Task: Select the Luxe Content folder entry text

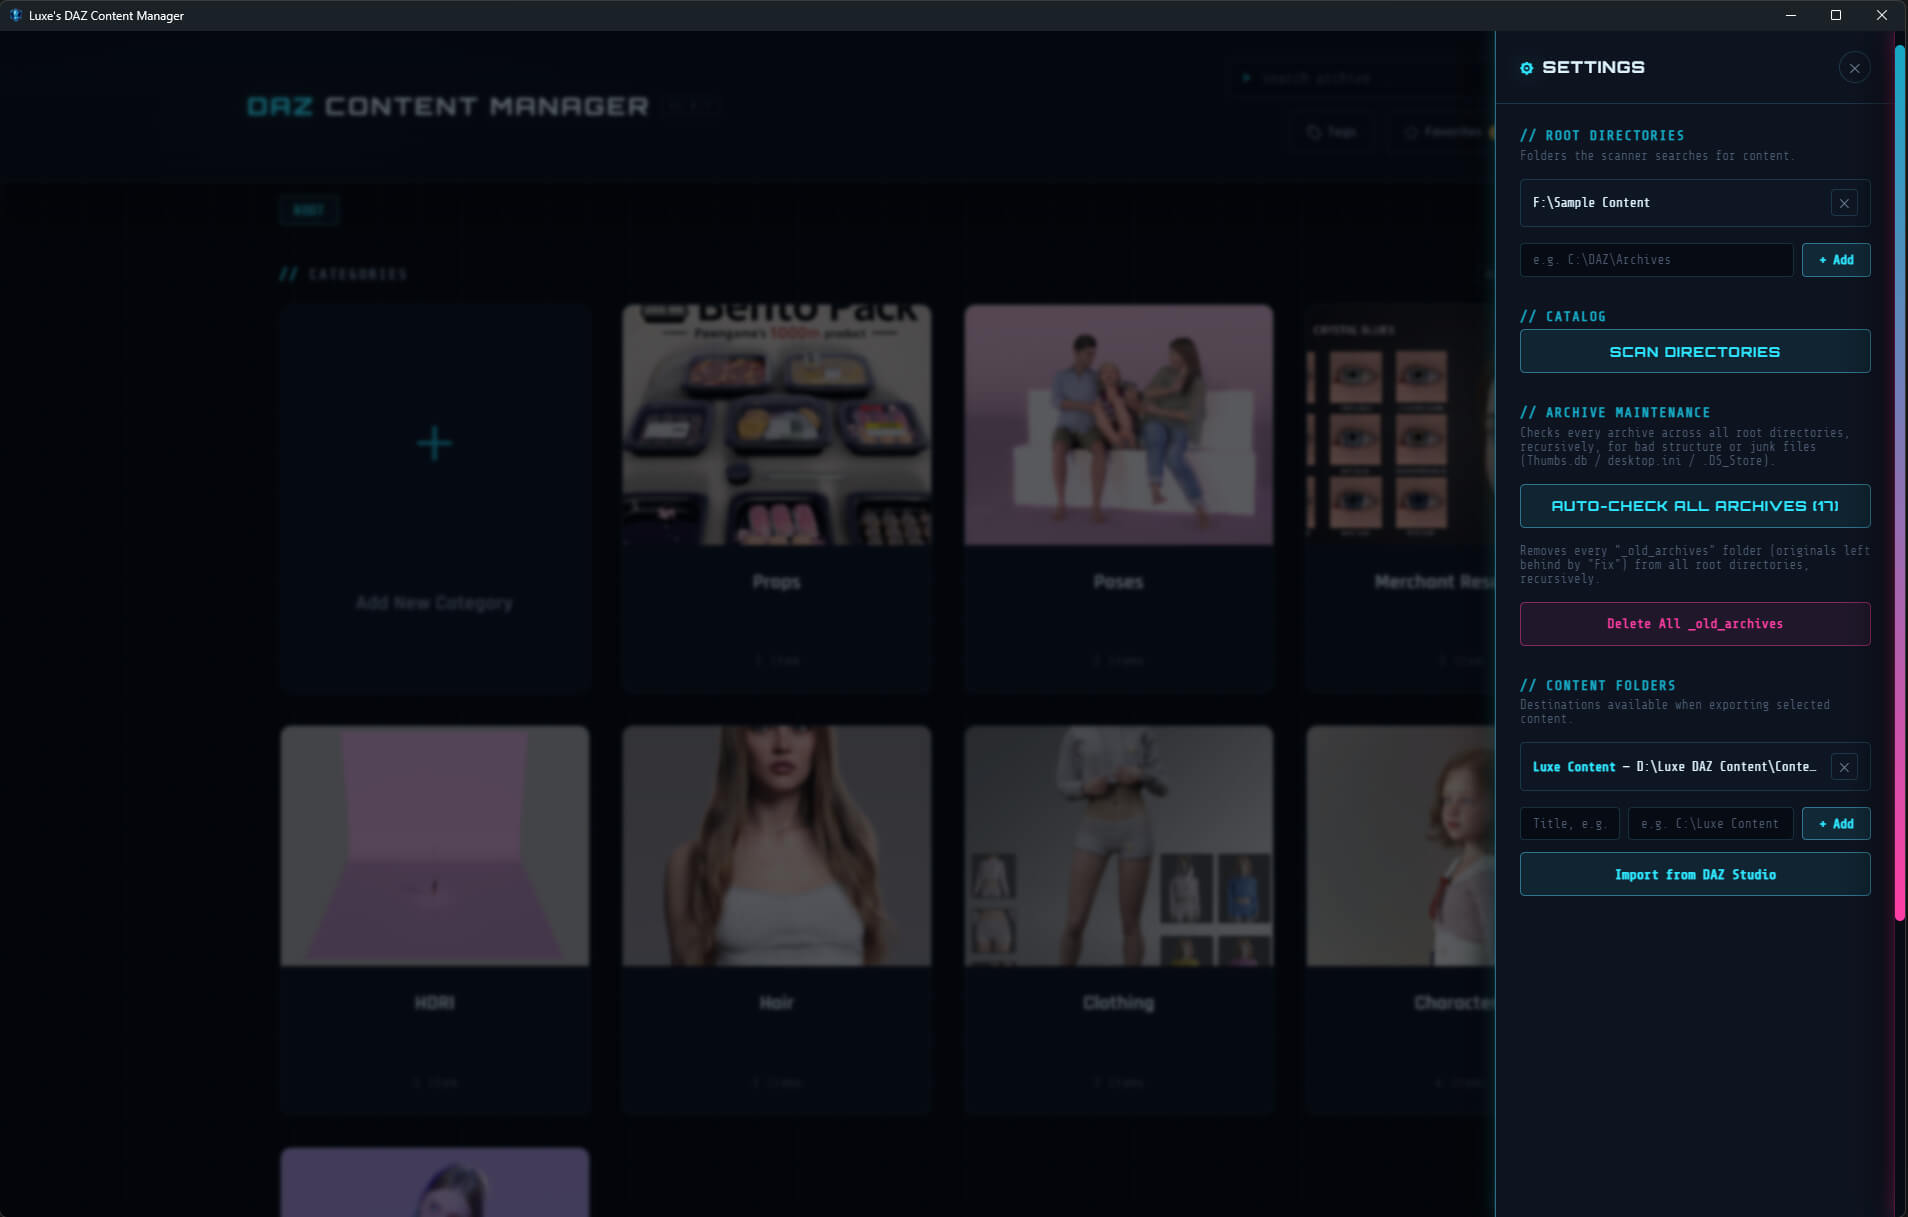Action: [1674, 767]
